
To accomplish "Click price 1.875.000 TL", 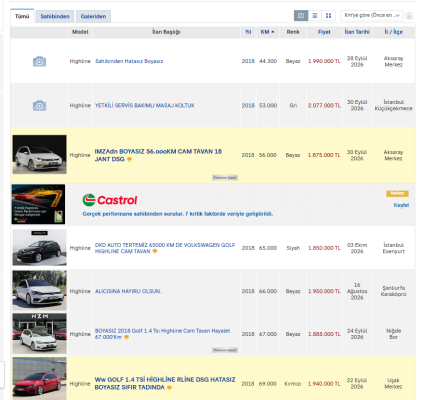I will point(324,155).
